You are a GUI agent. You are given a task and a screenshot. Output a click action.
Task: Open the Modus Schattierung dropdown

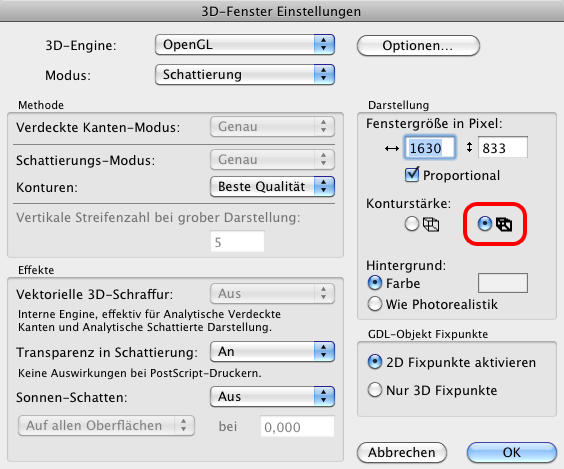tap(245, 75)
